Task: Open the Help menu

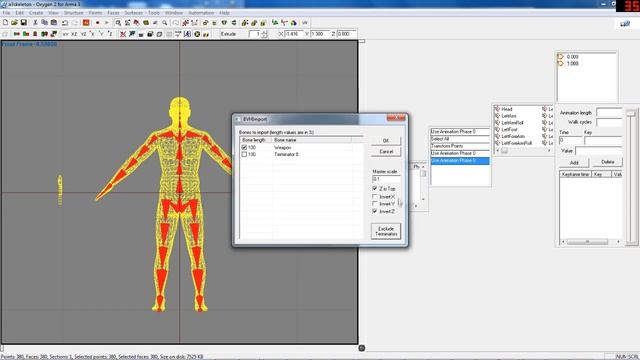Action: pyautogui.click(x=224, y=13)
